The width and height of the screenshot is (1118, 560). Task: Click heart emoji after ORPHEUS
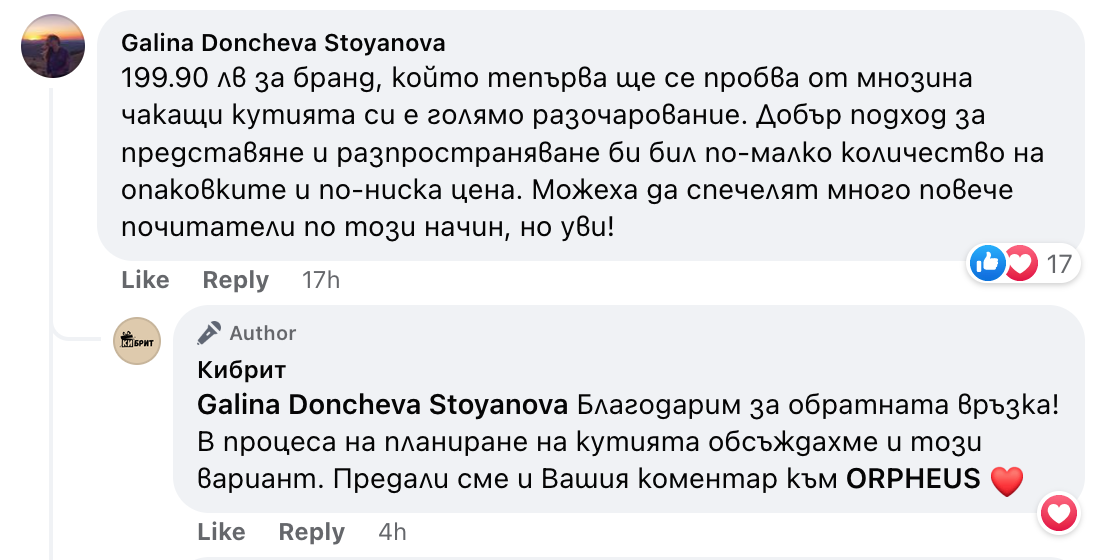click(1007, 481)
